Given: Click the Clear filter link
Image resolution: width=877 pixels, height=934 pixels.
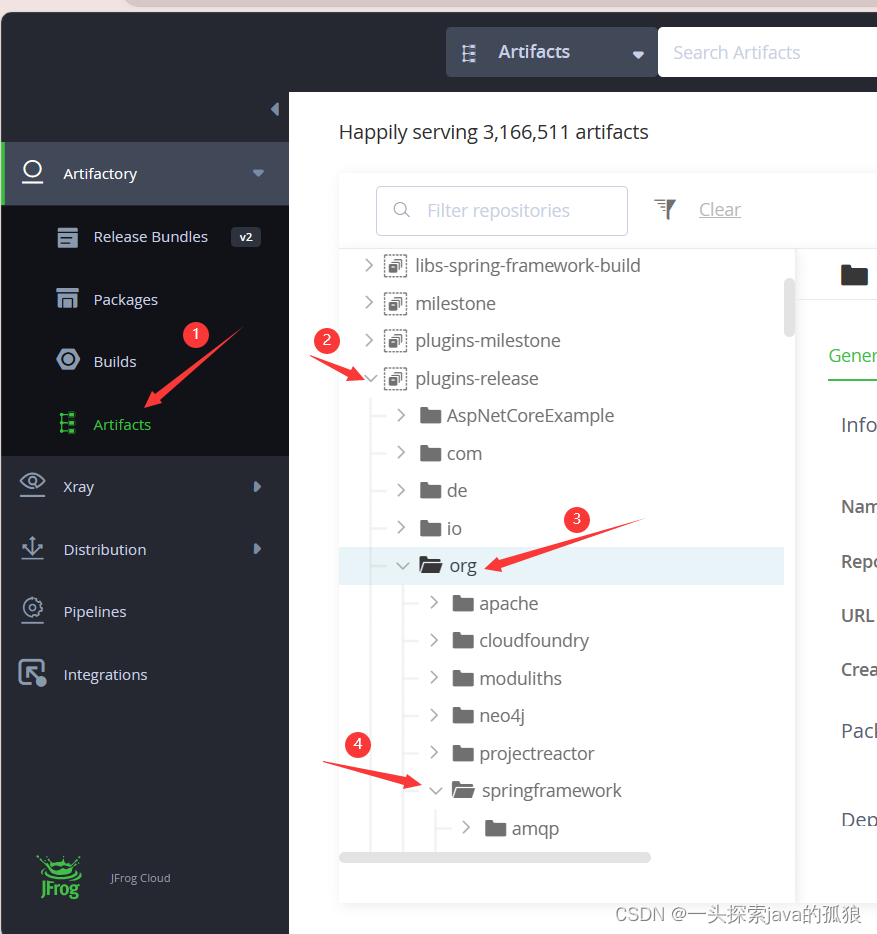Looking at the screenshot, I should click(720, 210).
